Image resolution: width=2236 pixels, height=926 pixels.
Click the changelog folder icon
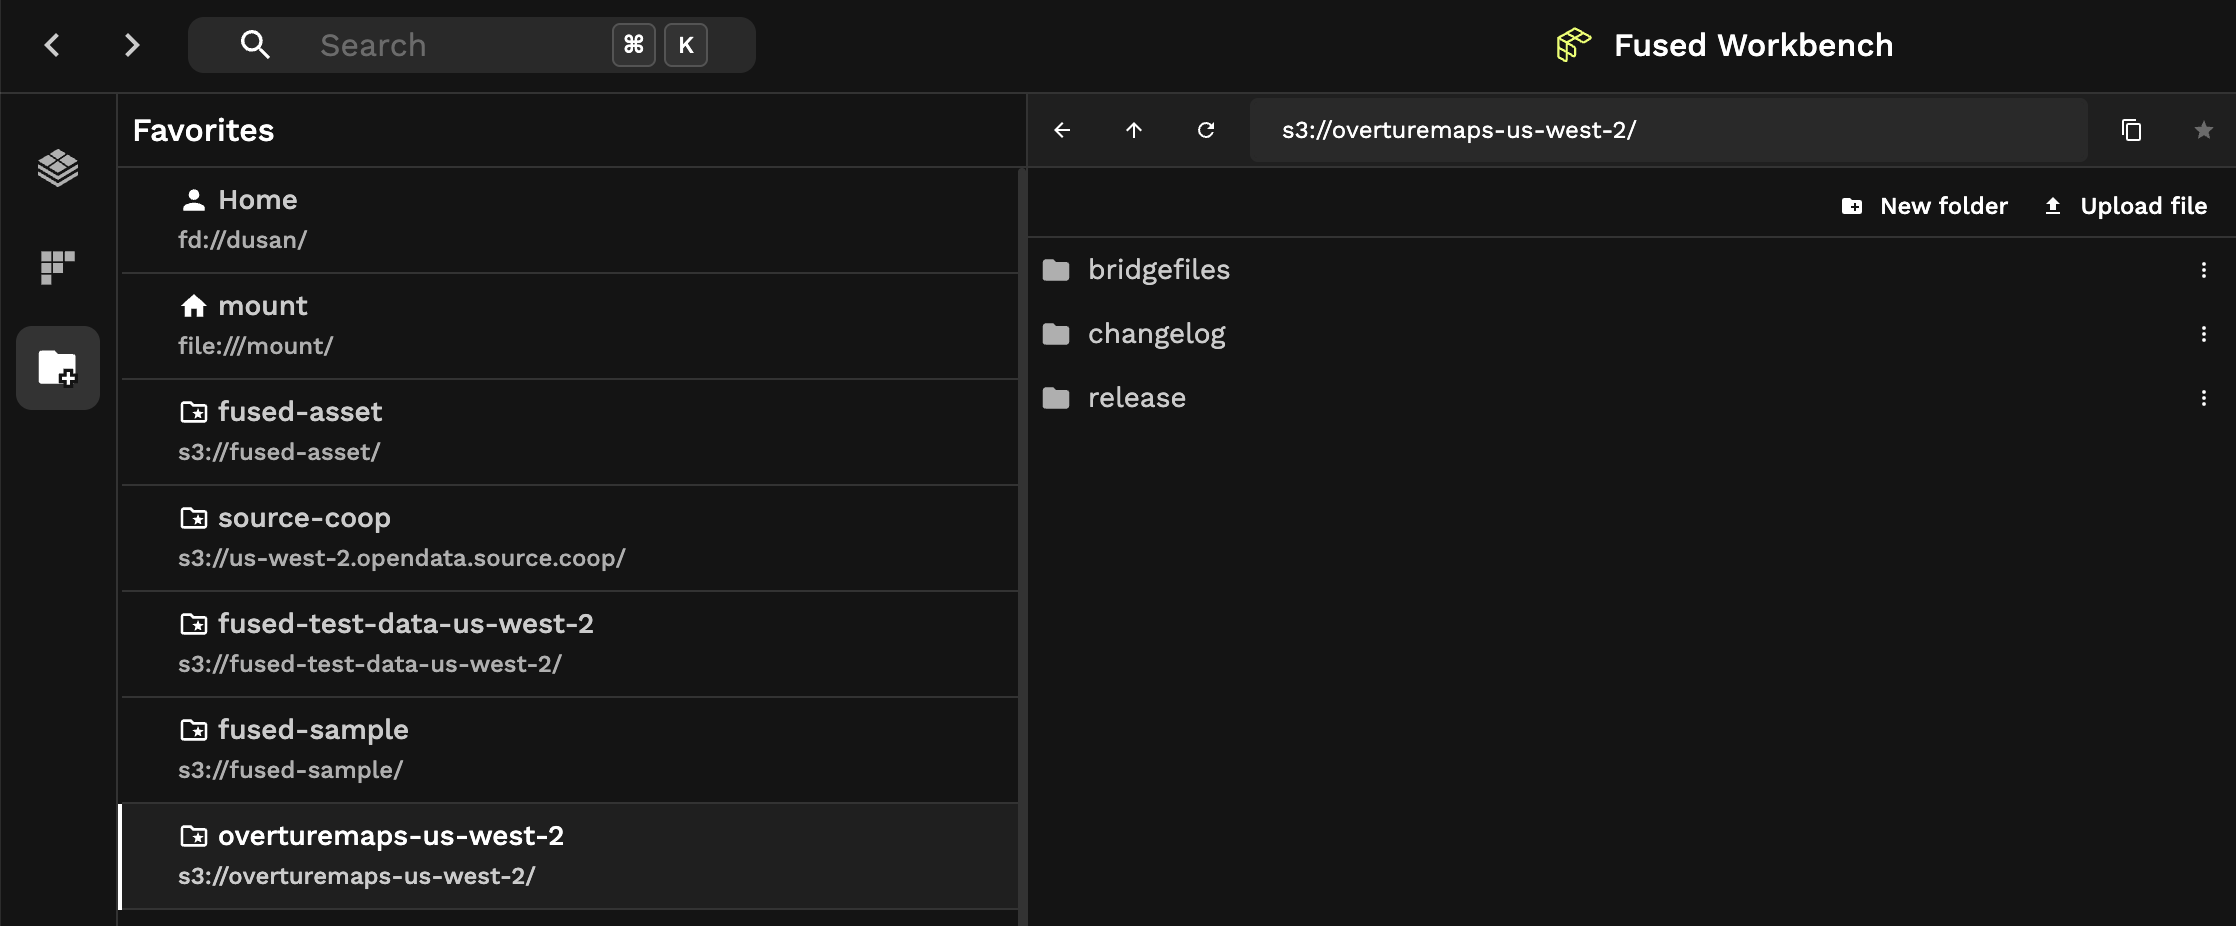pos(1056,334)
